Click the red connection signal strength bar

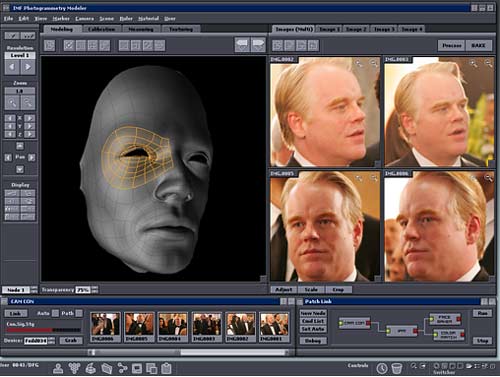pos(44,330)
